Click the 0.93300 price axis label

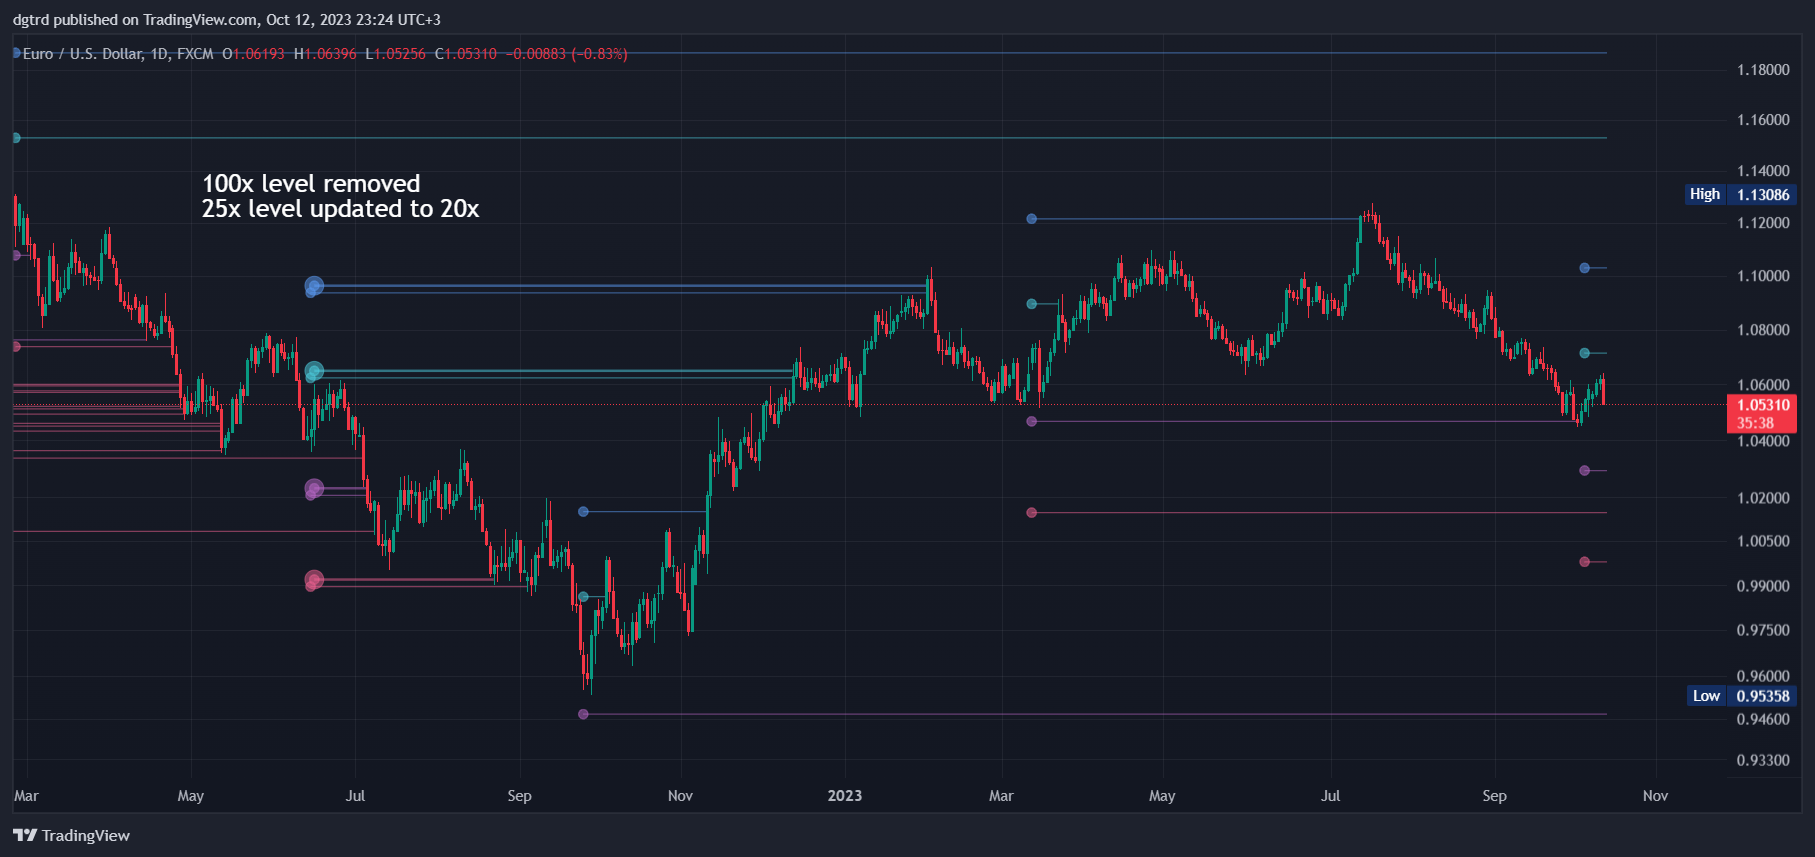pos(1763,760)
